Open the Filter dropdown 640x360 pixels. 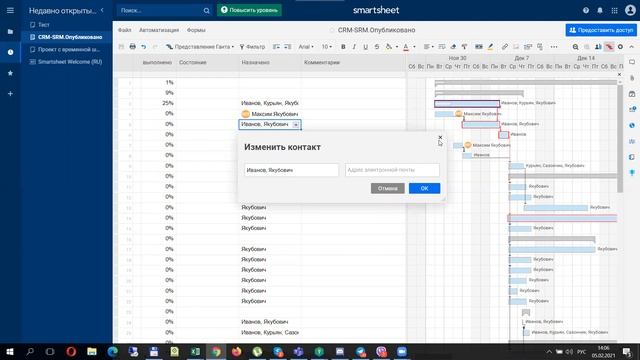pyautogui.click(x=252, y=47)
